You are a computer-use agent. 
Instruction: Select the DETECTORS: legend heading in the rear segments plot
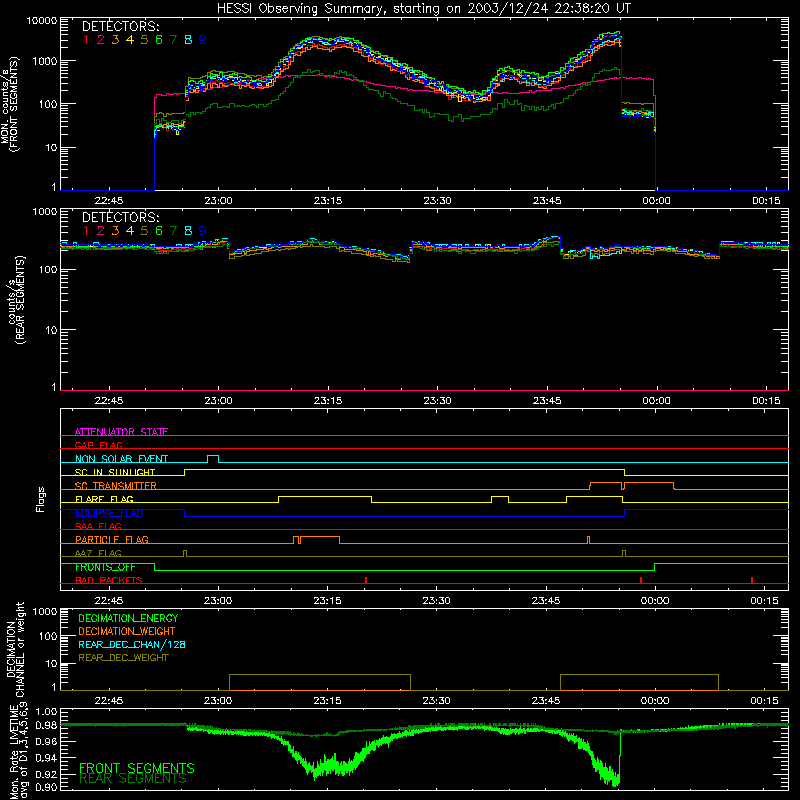pyautogui.click(x=120, y=218)
